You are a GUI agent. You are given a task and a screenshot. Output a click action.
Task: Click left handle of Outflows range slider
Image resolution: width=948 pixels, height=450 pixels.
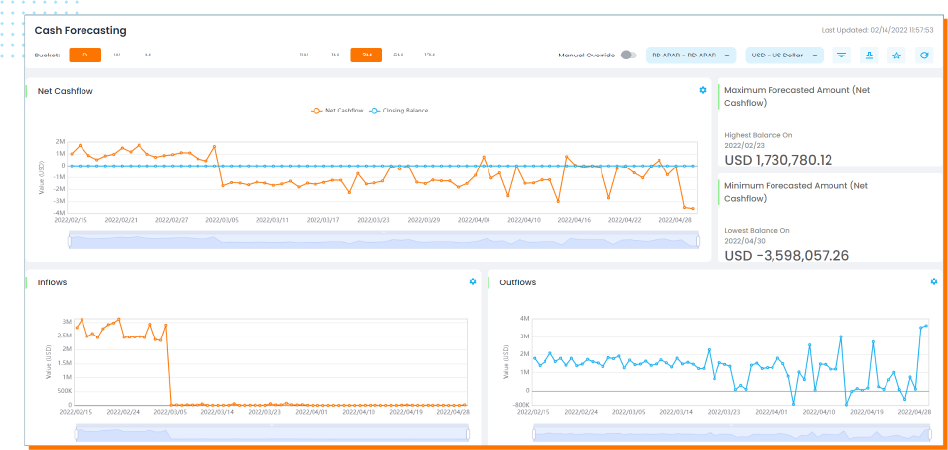pos(534,434)
